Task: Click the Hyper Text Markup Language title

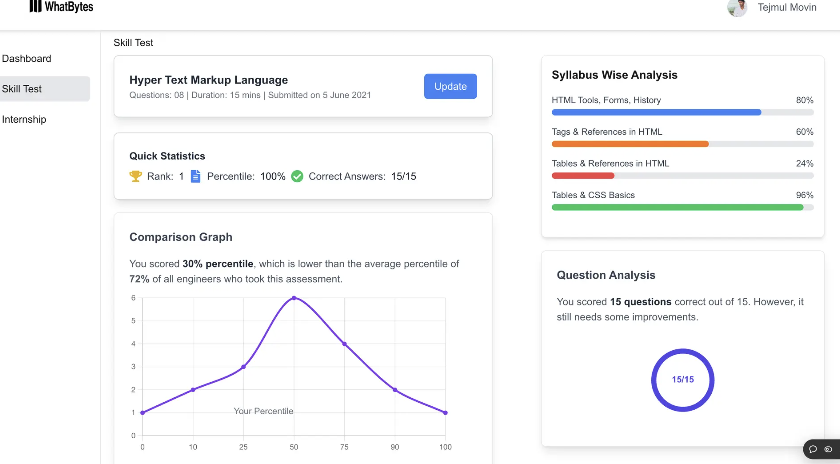Action: pyautogui.click(x=208, y=80)
